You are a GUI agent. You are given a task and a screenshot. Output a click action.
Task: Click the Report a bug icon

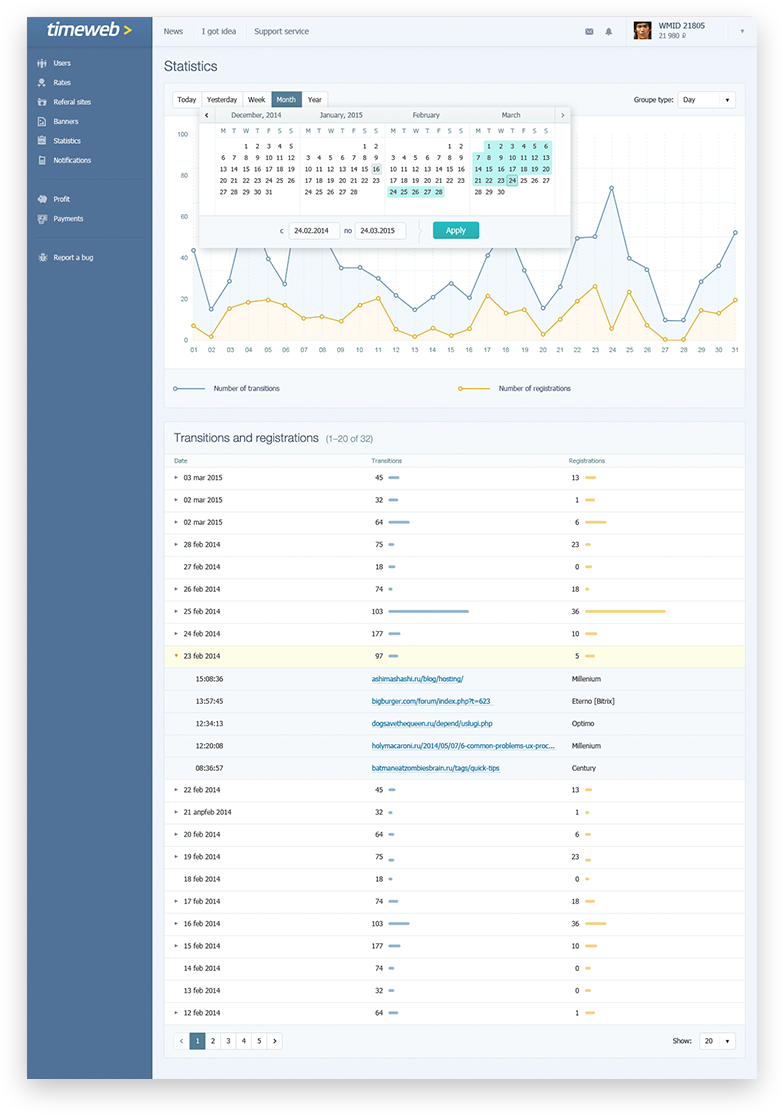pyautogui.click(x=42, y=258)
